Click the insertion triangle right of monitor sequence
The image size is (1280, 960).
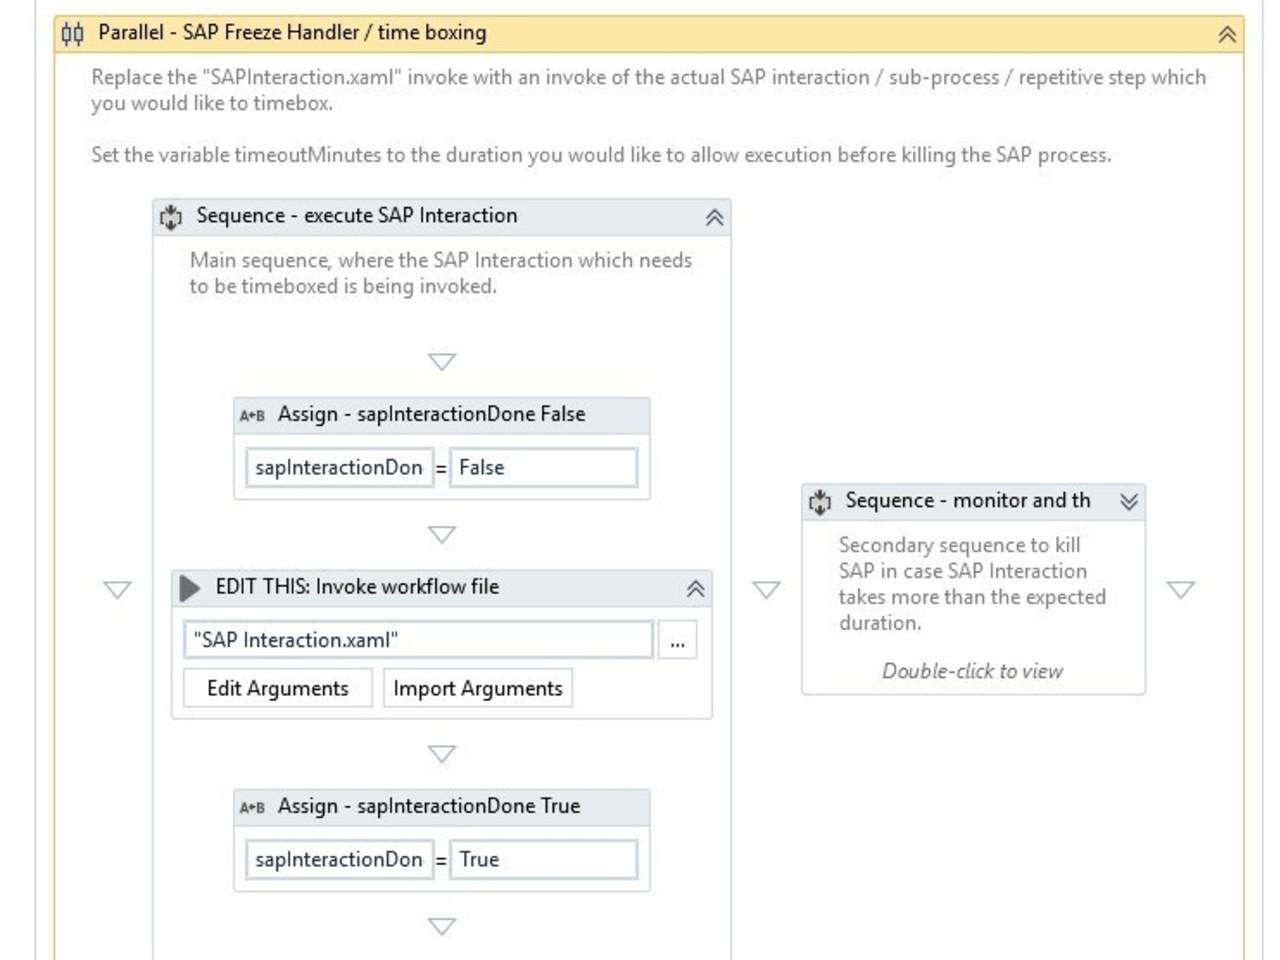[x=1181, y=590]
